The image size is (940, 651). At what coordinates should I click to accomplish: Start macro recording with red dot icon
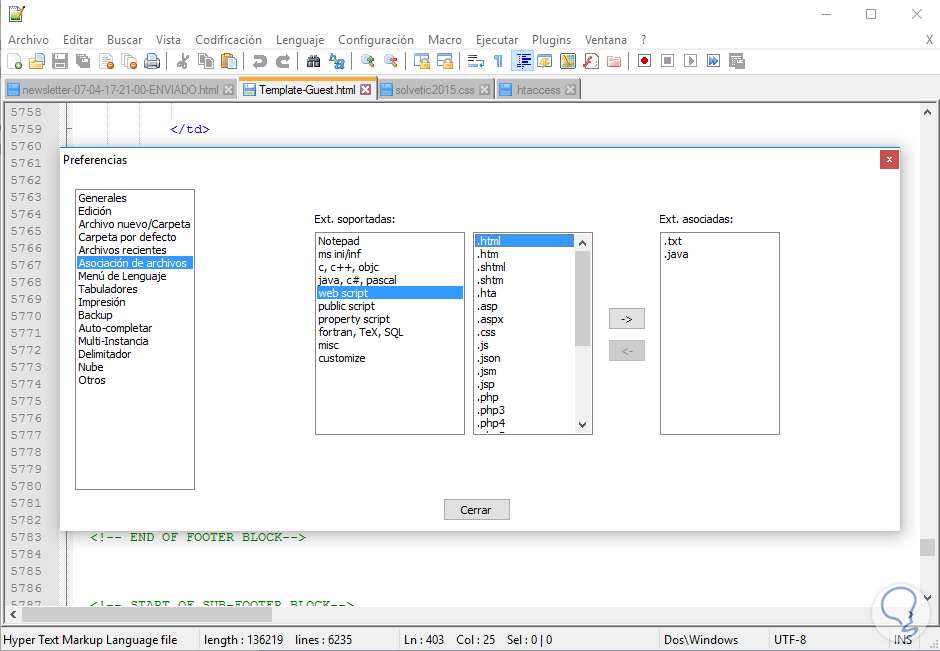coord(644,61)
